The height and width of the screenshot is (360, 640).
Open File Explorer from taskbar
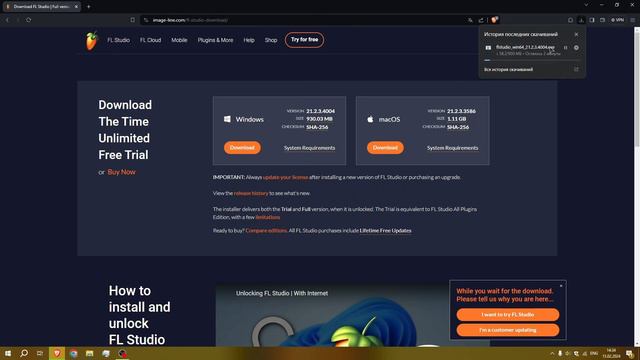click(x=90, y=353)
